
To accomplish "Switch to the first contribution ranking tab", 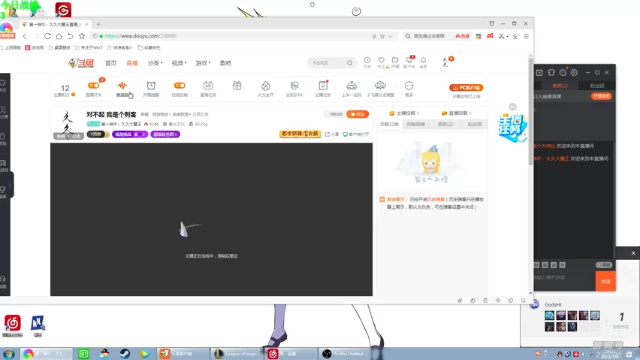I will click(x=389, y=124).
